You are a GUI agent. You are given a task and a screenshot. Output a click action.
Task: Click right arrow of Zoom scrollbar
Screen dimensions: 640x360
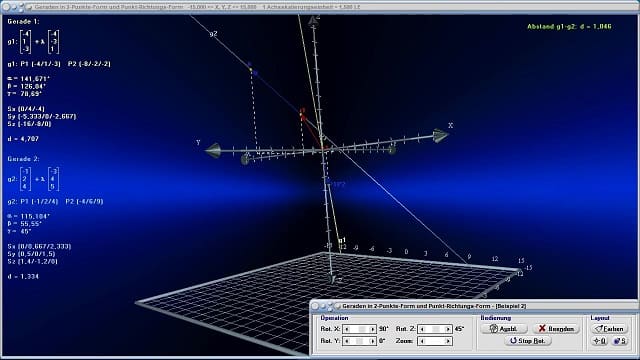(448, 341)
